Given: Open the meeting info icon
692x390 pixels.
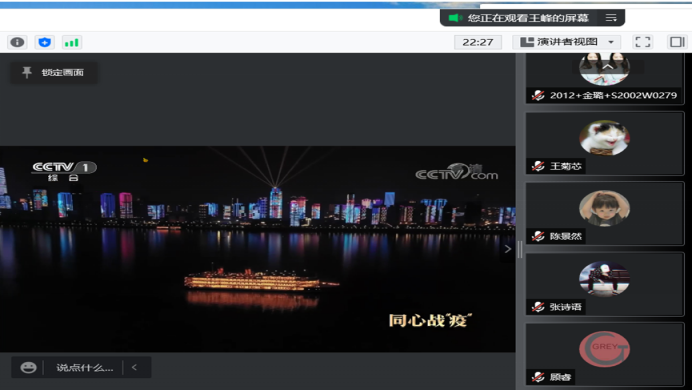Looking at the screenshot, I should (17, 42).
